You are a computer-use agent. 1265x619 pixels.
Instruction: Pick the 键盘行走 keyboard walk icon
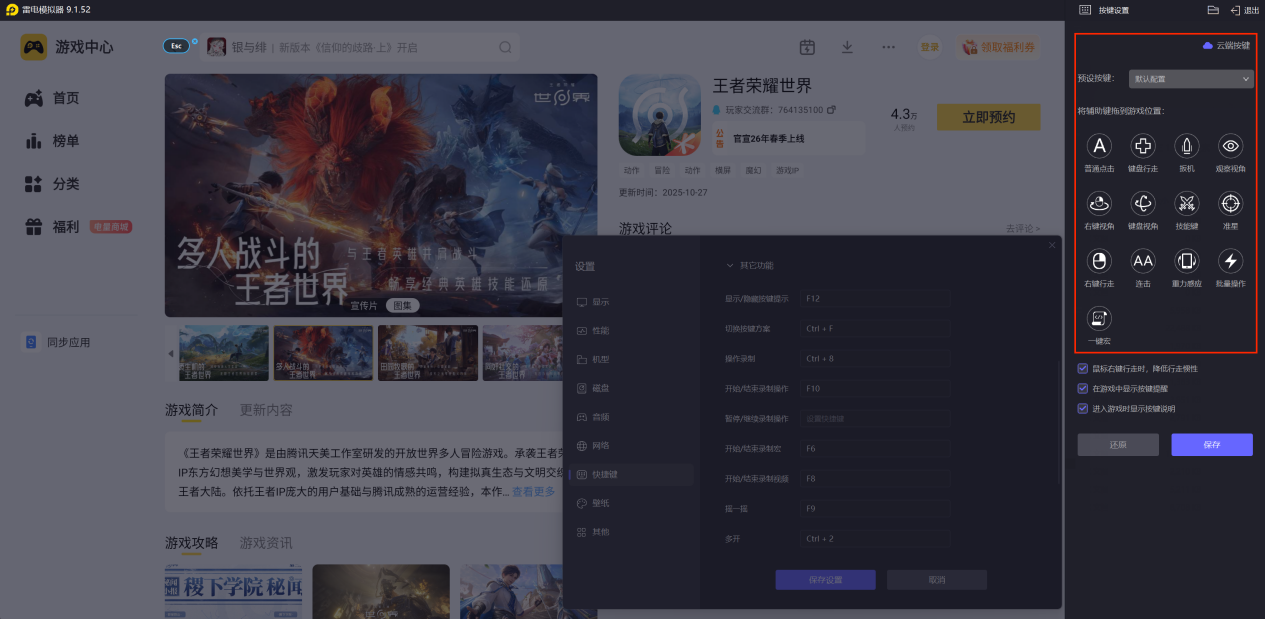pos(1142,147)
